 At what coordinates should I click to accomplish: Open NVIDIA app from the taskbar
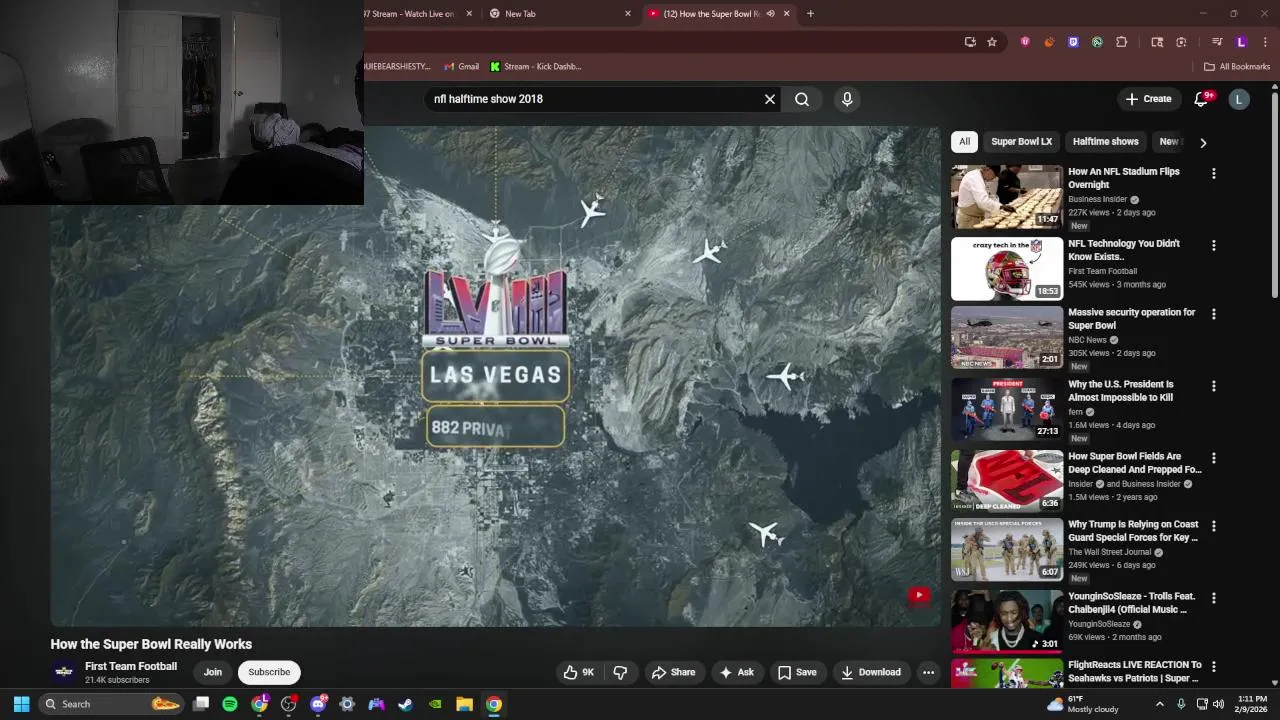tap(435, 704)
